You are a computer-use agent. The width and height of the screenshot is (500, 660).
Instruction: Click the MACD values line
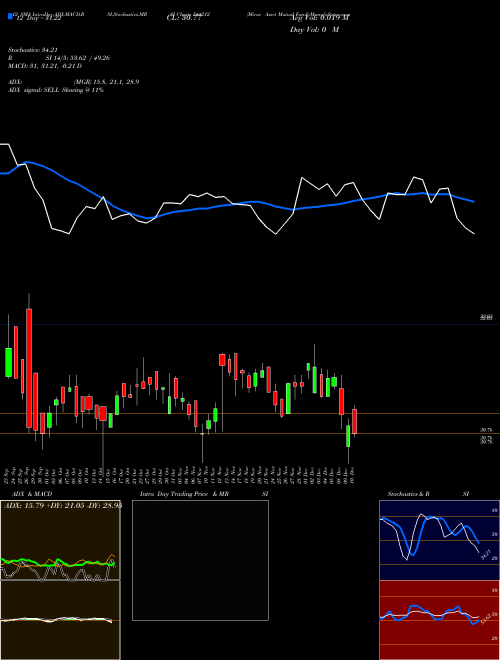click(x=45, y=66)
